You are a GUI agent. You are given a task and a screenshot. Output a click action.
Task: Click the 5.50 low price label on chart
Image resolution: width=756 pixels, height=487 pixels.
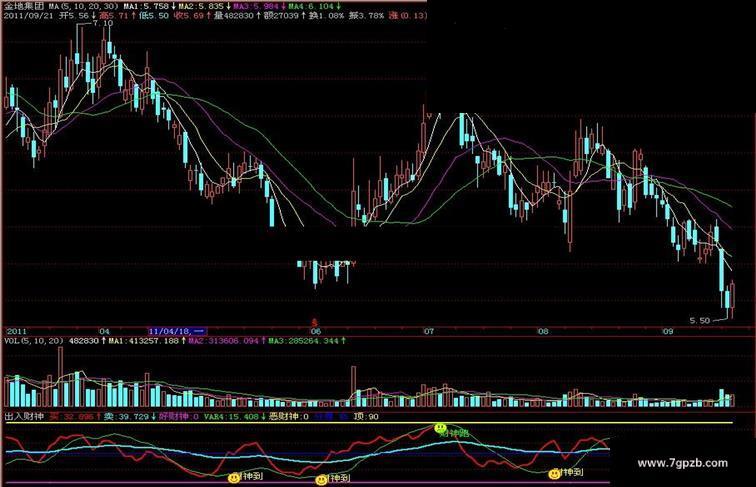[x=700, y=321]
